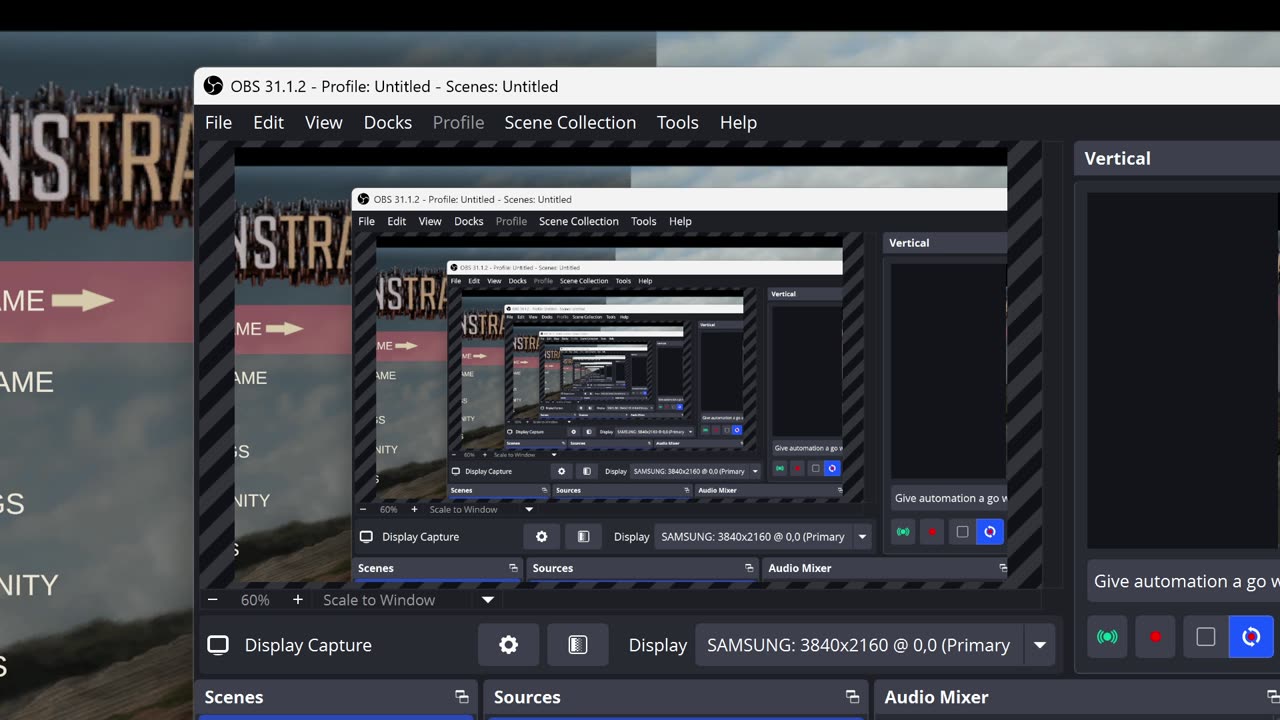Click the Scenes dock title
The image size is (1280, 720).
point(234,697)
